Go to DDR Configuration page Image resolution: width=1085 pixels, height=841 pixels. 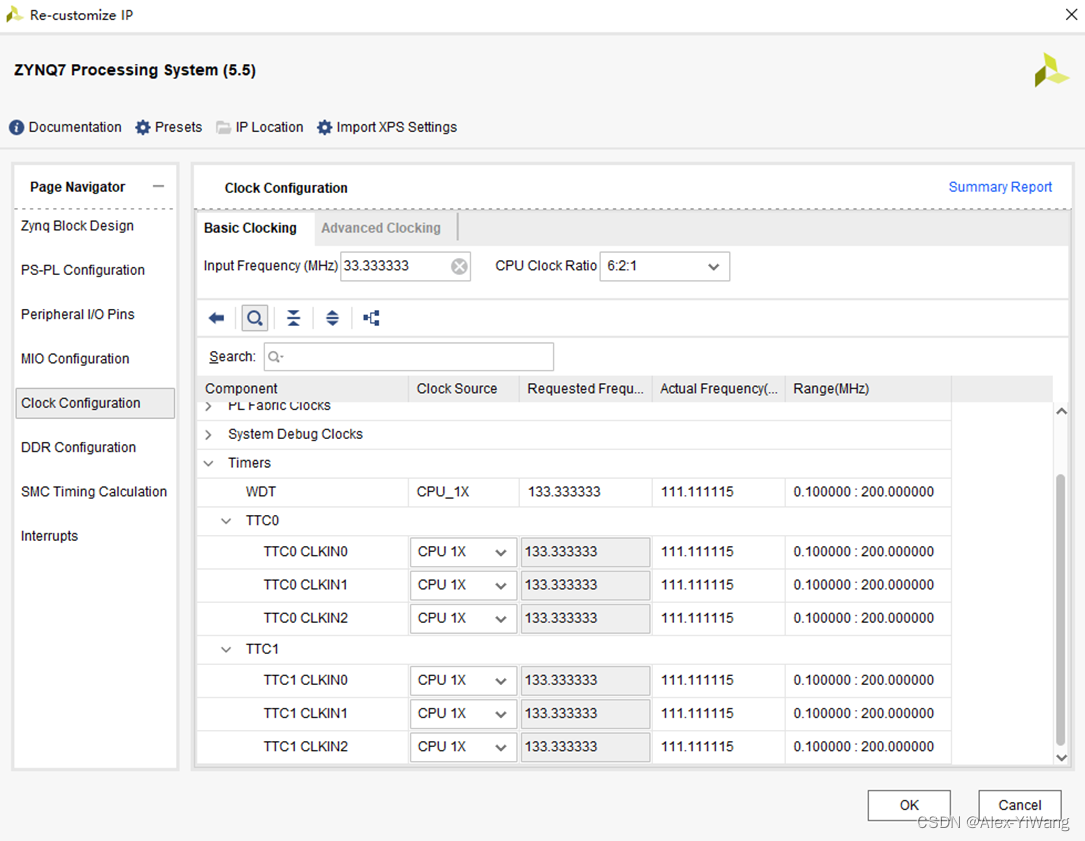point(78,447)
